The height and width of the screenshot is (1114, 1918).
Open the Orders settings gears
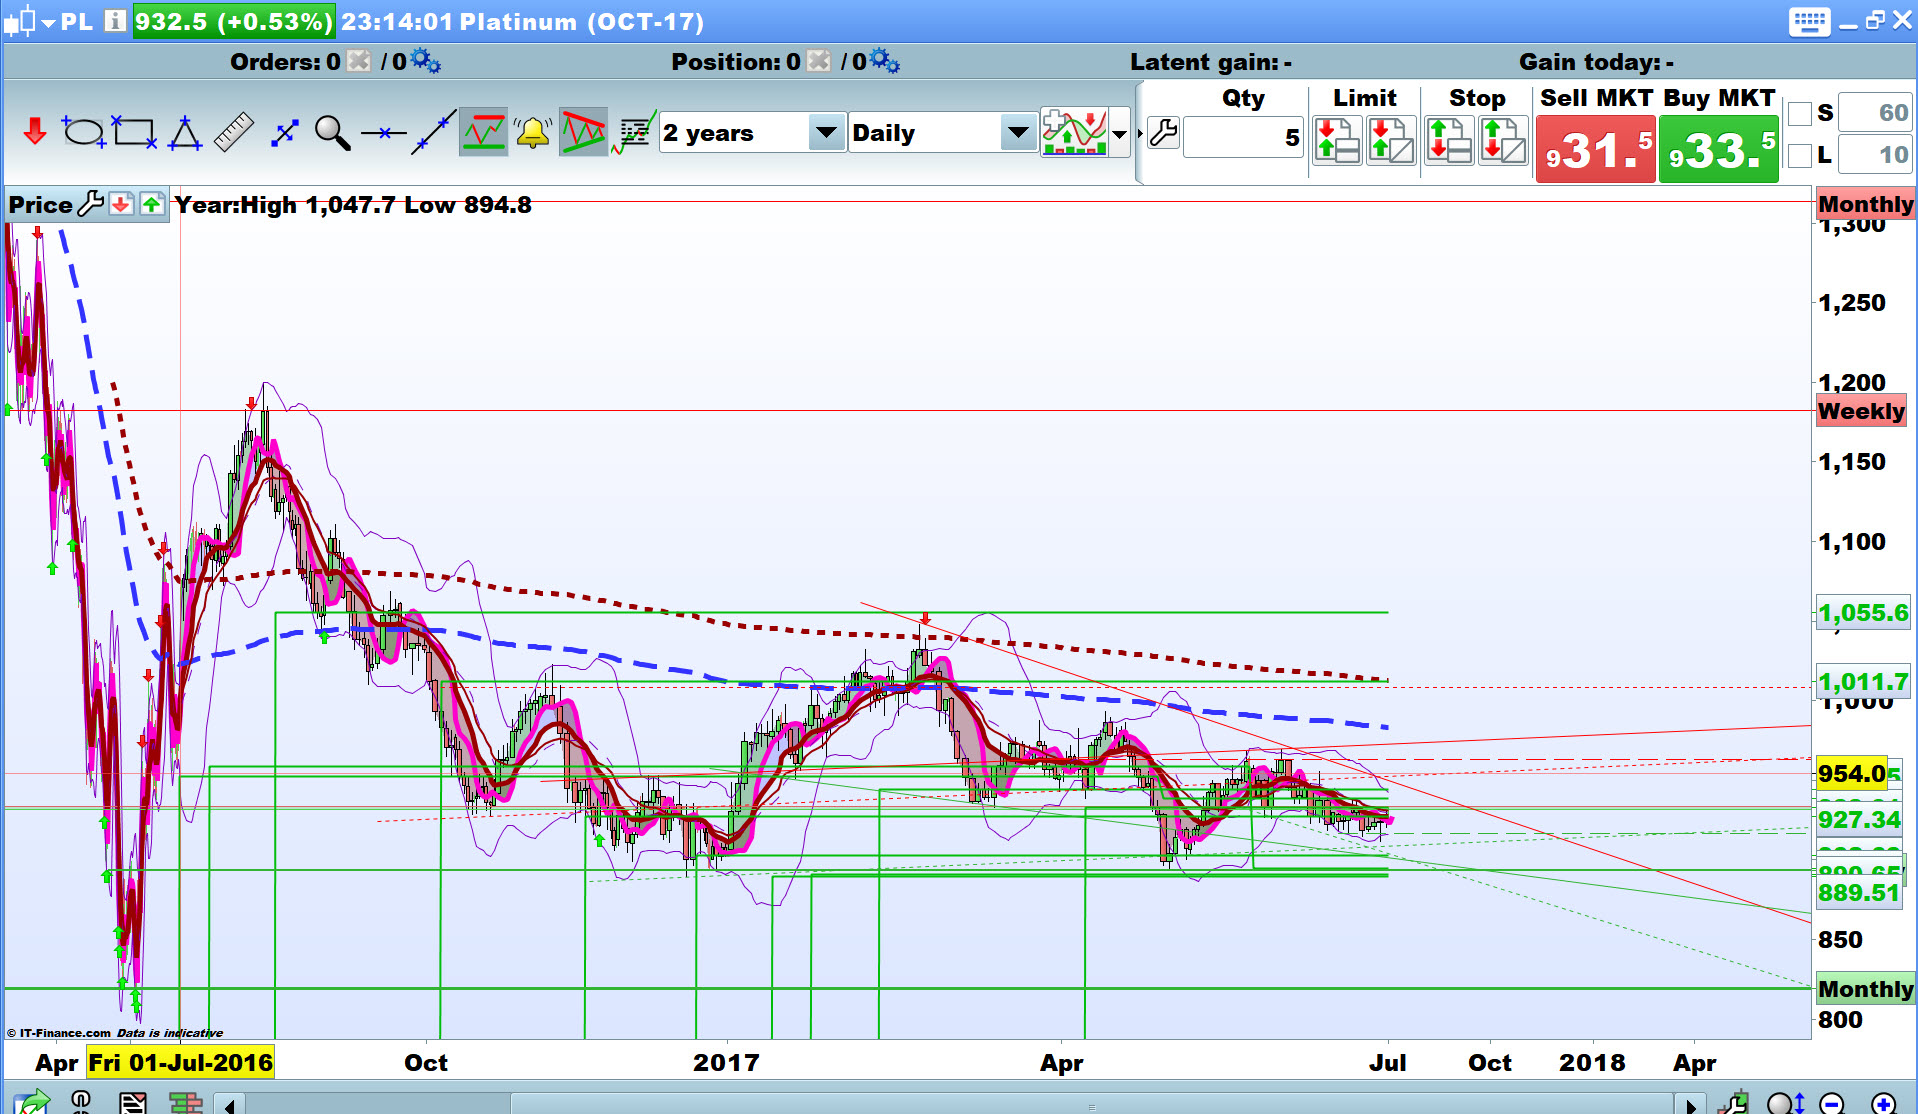tap(425, 61)
